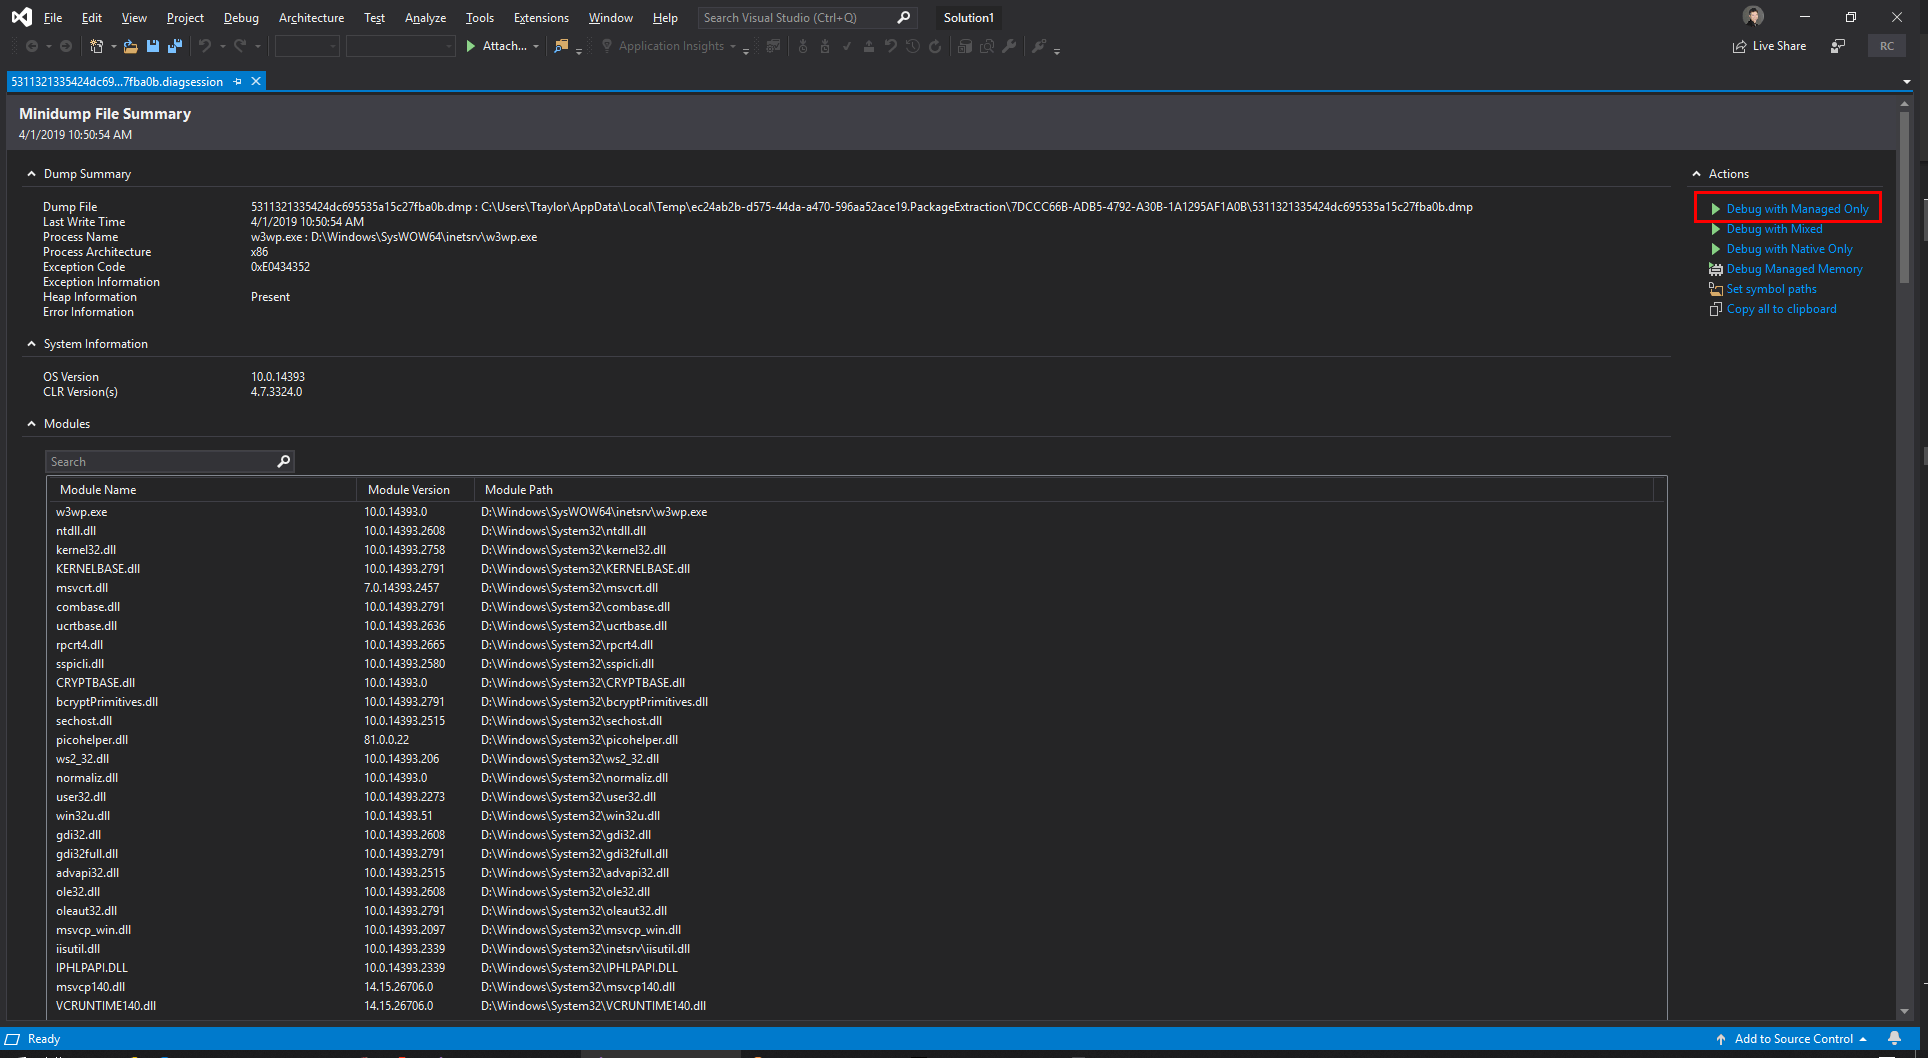The image size is (1928, 1058).
Task: Click the Navigate Backward icon
Action: click(x=32, y=46)
